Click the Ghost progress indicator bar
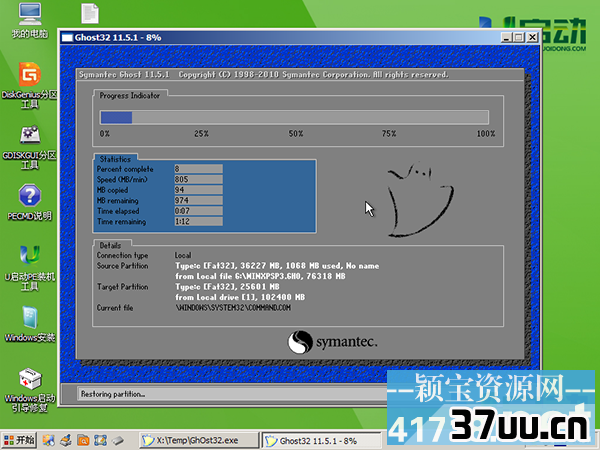Image resolution: width=600 pixels, height=450 pixels. pyautogui.click(x=294, y=117)
